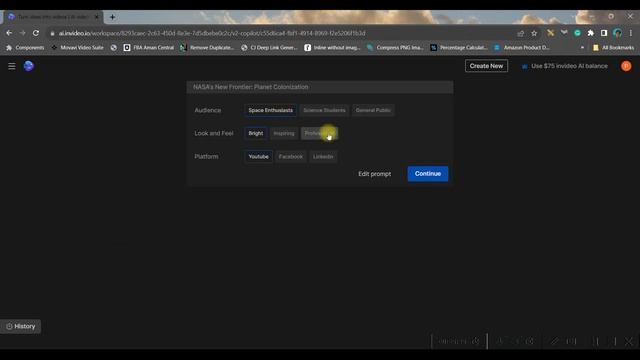Open the hamburger menu in InVideo
The height and width of the screenshot is (360, 640).
[12, 66]
